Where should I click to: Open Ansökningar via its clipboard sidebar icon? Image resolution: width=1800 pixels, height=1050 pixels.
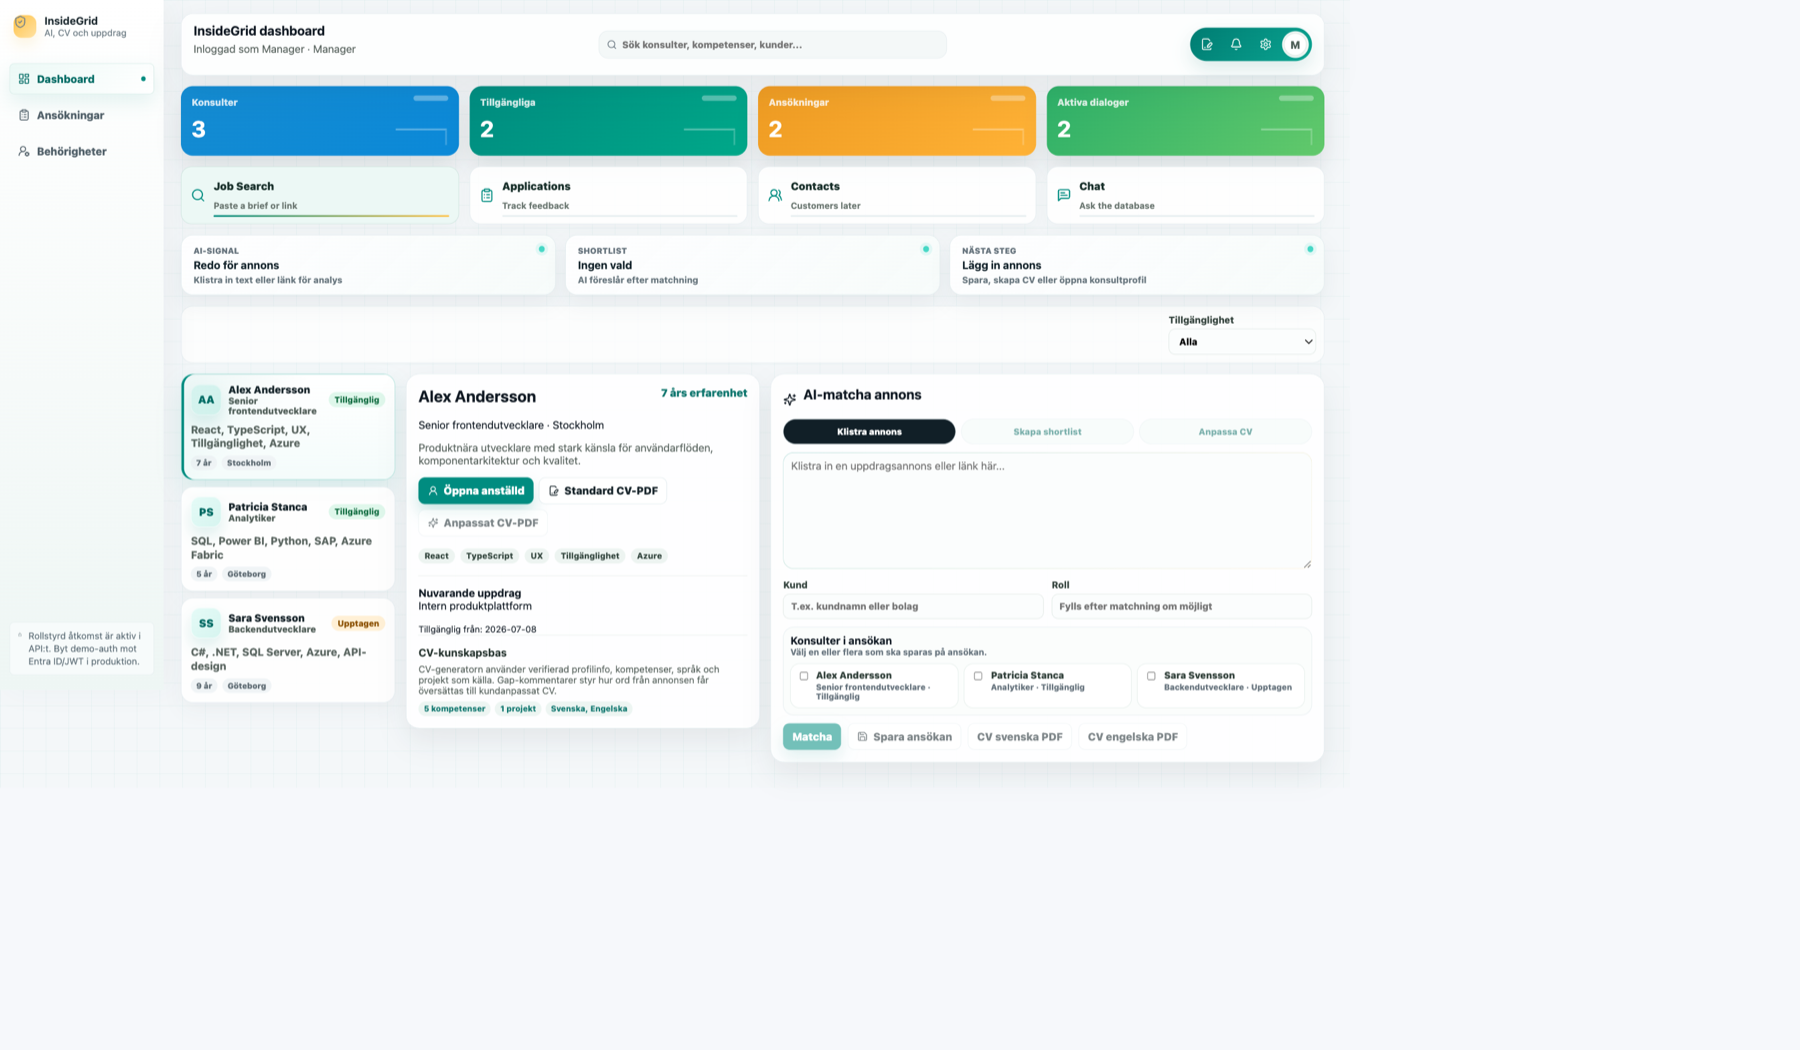(24, 115)
